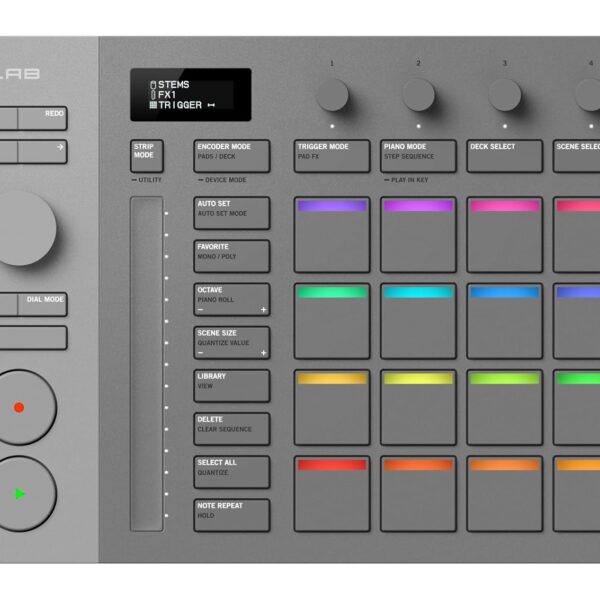Screen dimensions: 600x600
Task: Switch to ENCODER MODE
Action: tap(232, 156)
